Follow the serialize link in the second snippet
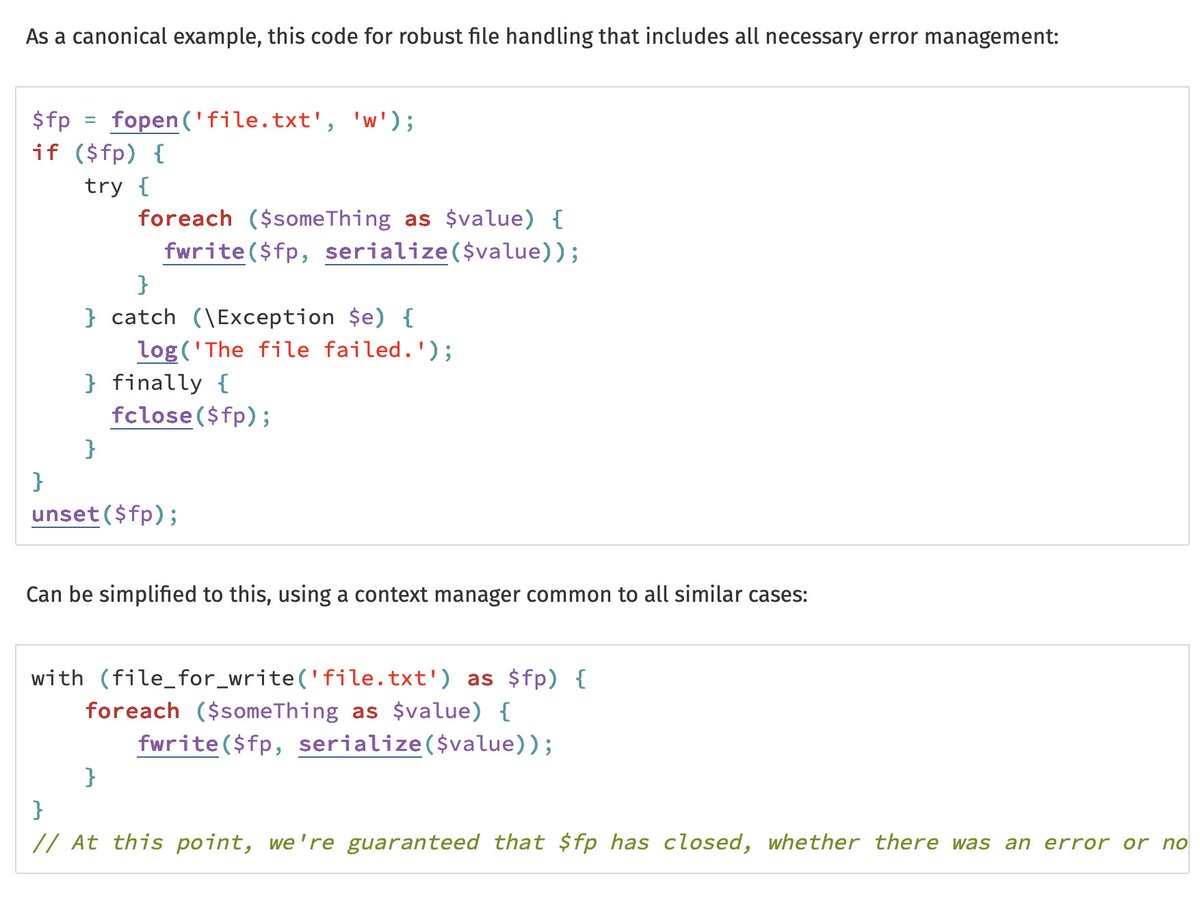This screenshot has height=900, width=1200. point(358,744)
